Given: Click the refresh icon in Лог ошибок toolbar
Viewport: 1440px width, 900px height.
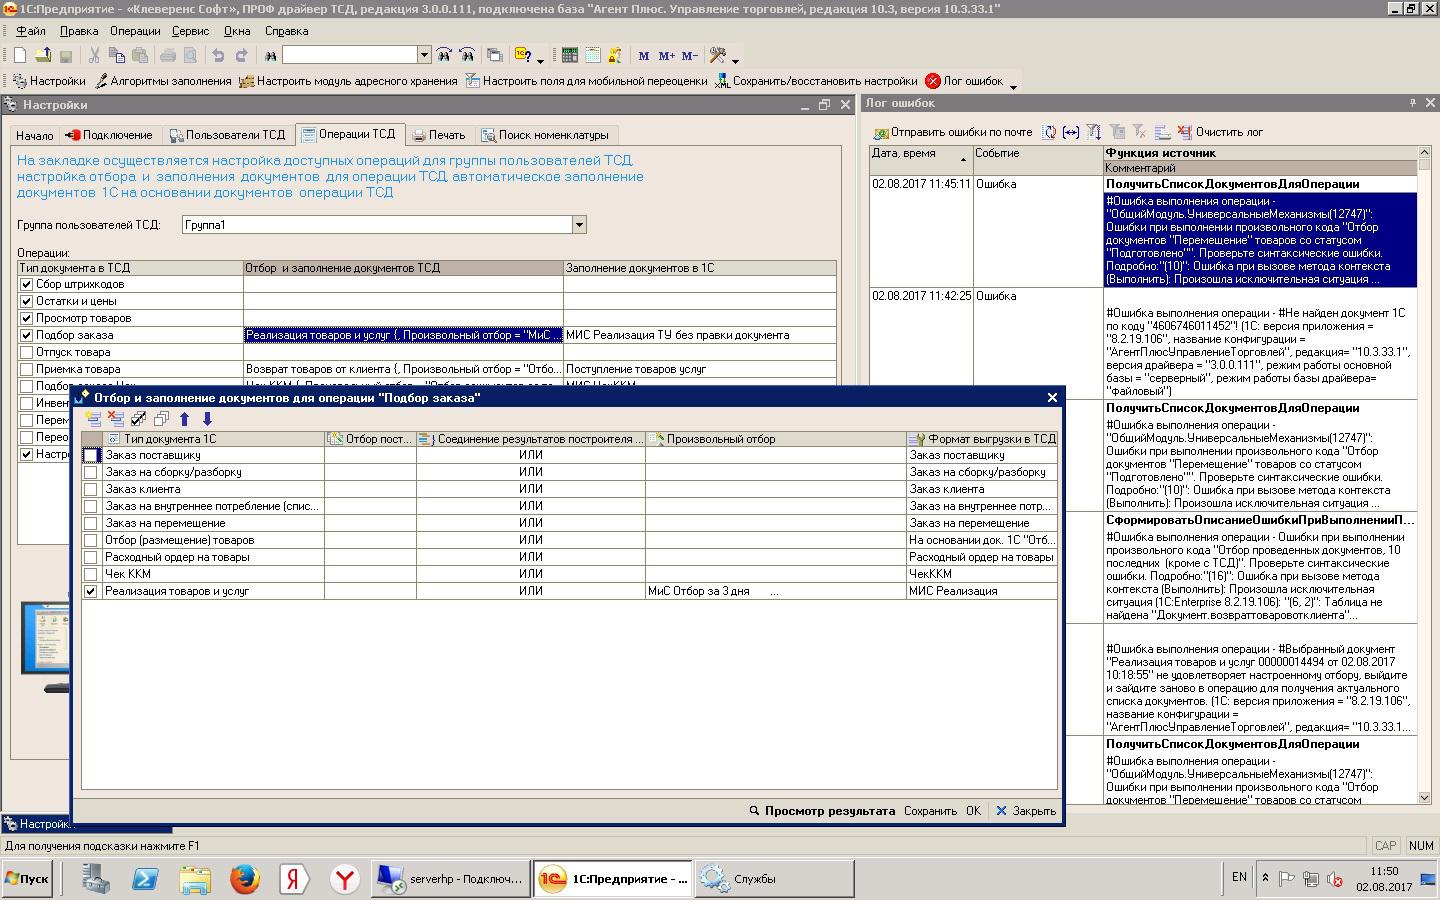Looking at the screenshot, I should (1049, 132).
